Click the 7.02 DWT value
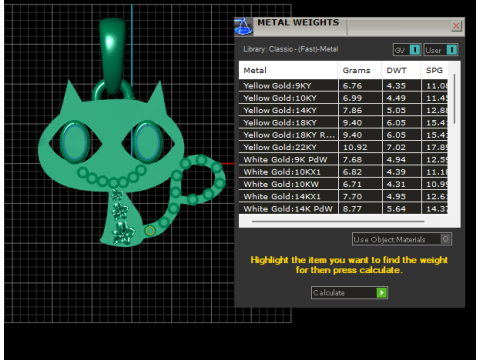Image resolution: width=480 pixels, height=360 pixels. point(396,147)
